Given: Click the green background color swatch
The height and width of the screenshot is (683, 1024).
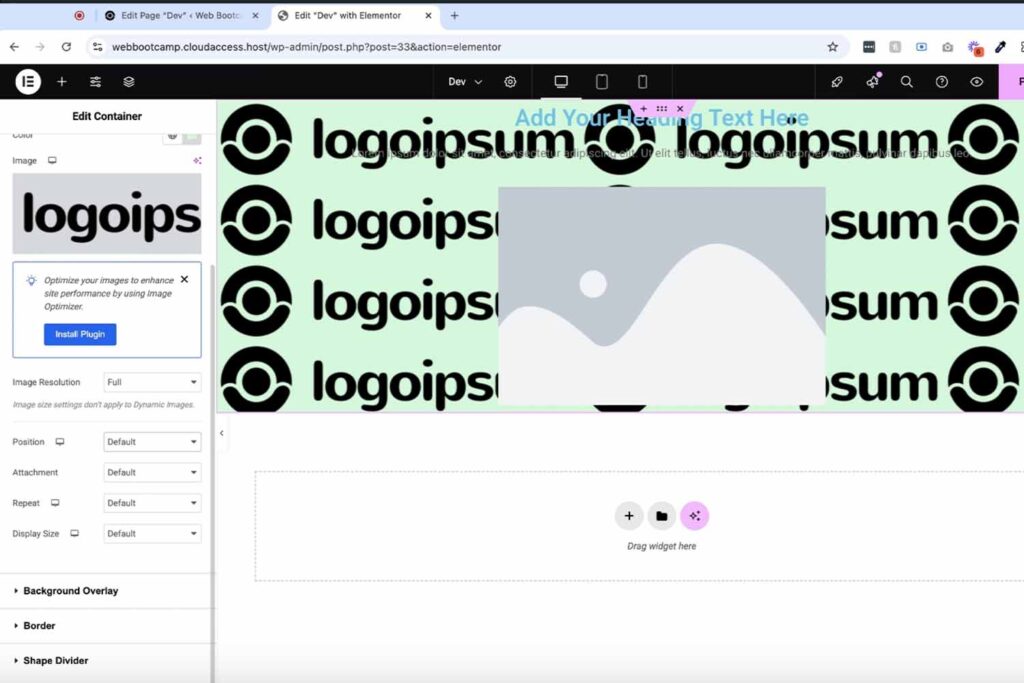Looking at the screenshot, I should pos(191,136).
